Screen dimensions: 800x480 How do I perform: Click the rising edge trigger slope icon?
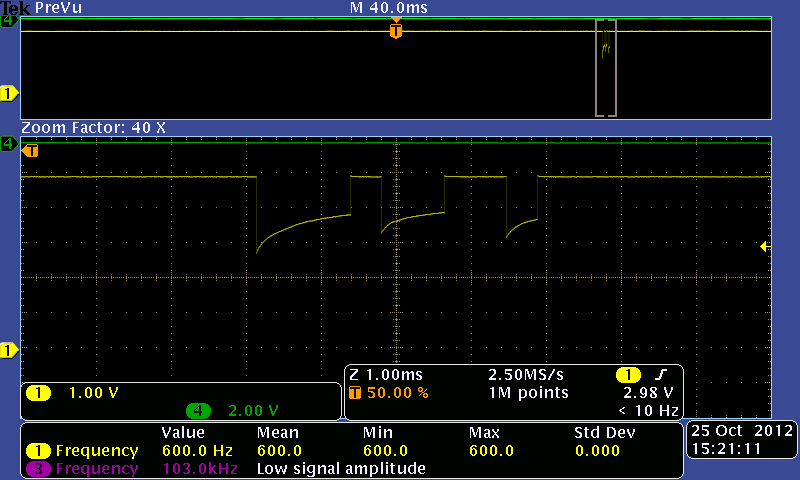click(x=661, y=375)
